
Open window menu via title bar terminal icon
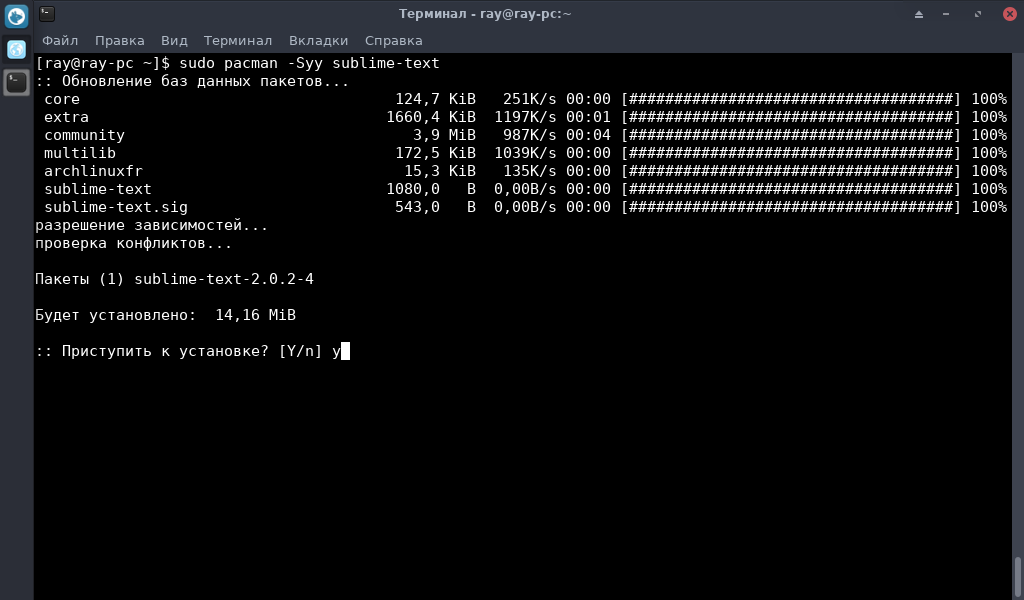click(x=47, y=14)
